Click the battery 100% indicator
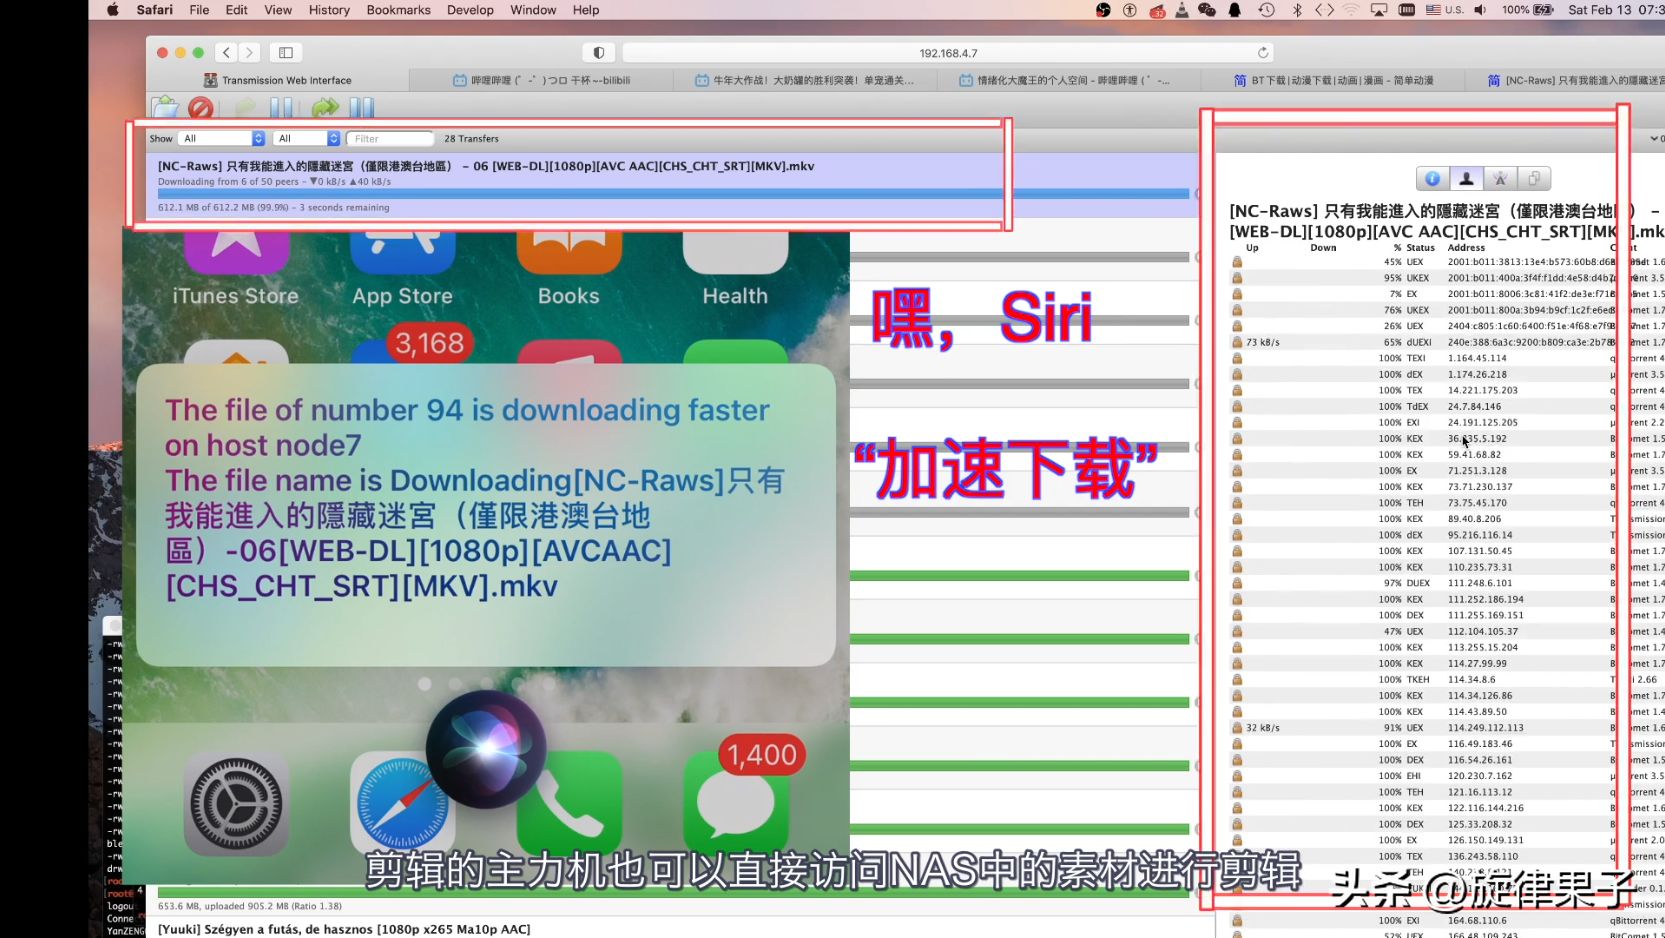Image resolution: width=1665 pixels, height=938 pixels. tap(1527, 10)
